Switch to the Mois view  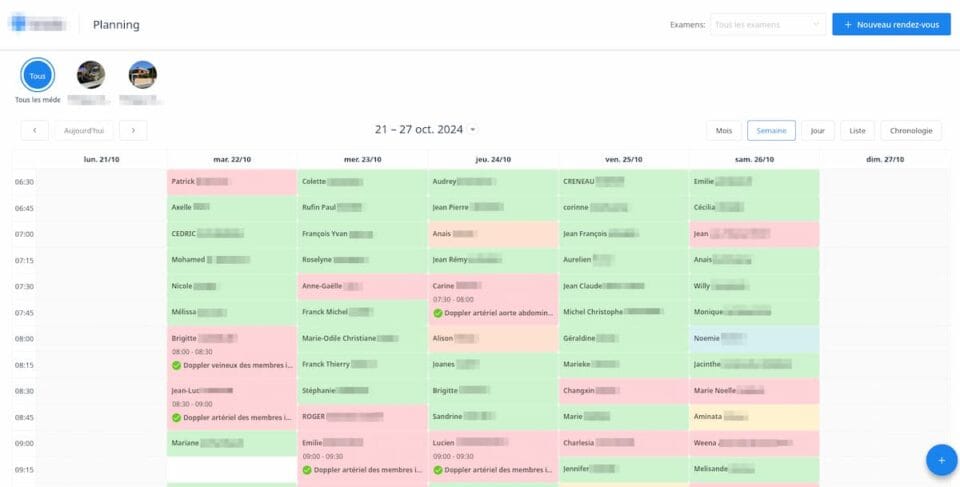[x=723, y=130]
